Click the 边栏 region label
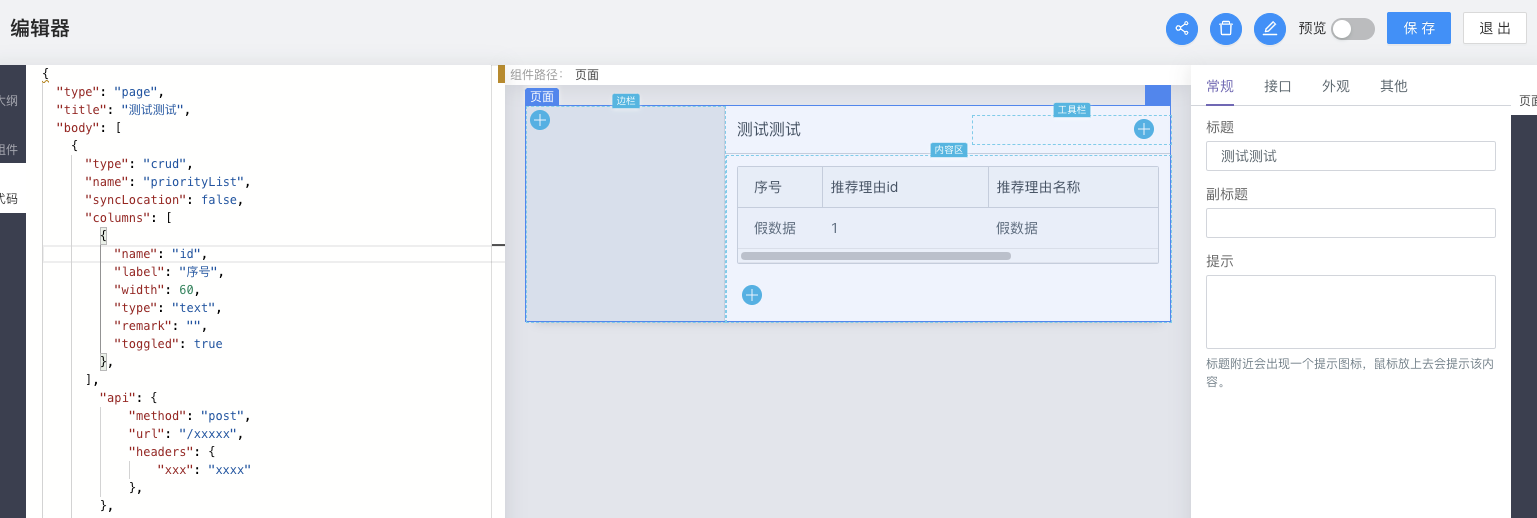 click(626, 101)
